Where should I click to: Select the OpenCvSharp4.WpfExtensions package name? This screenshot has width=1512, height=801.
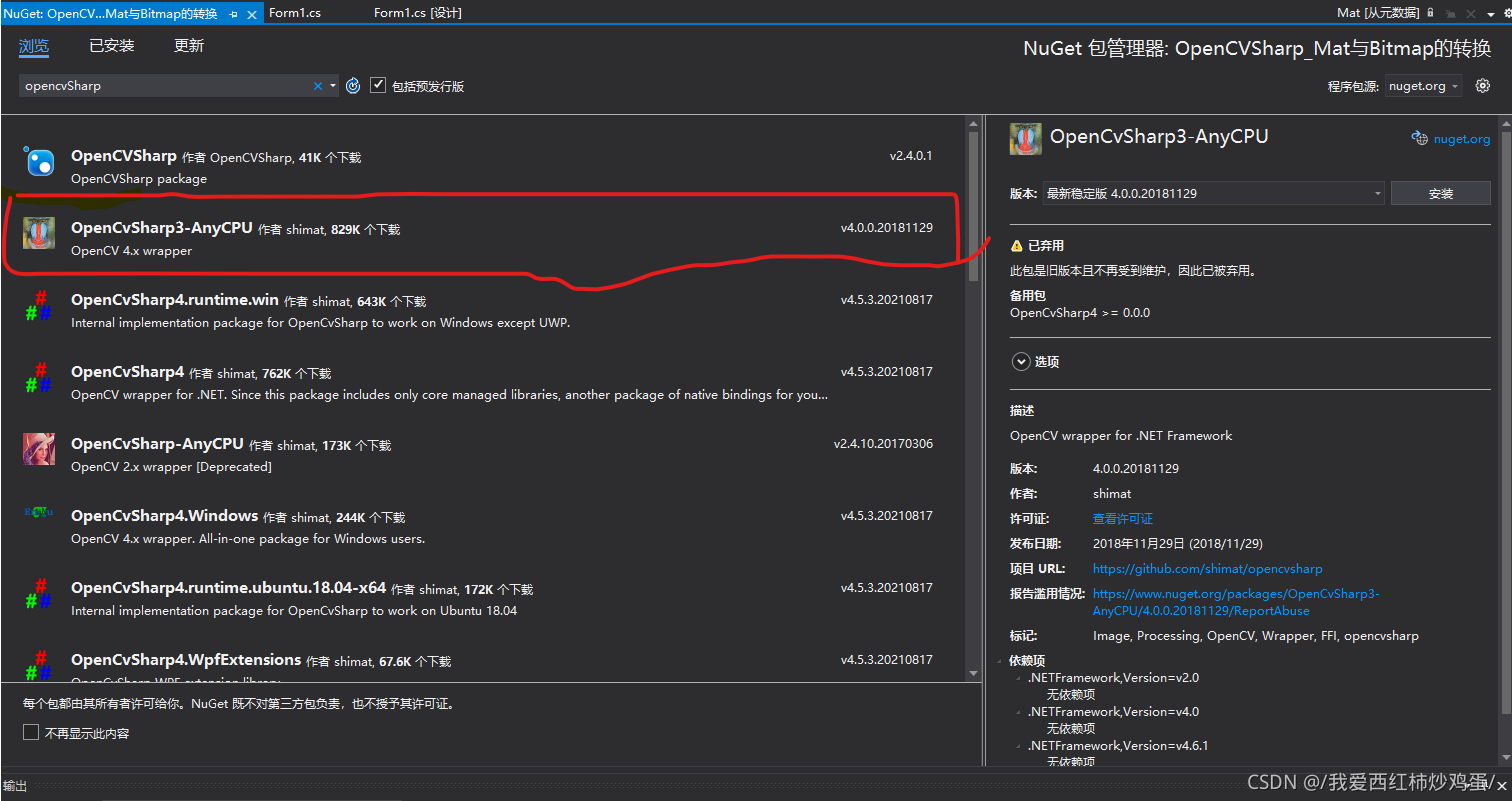[186, 660]
